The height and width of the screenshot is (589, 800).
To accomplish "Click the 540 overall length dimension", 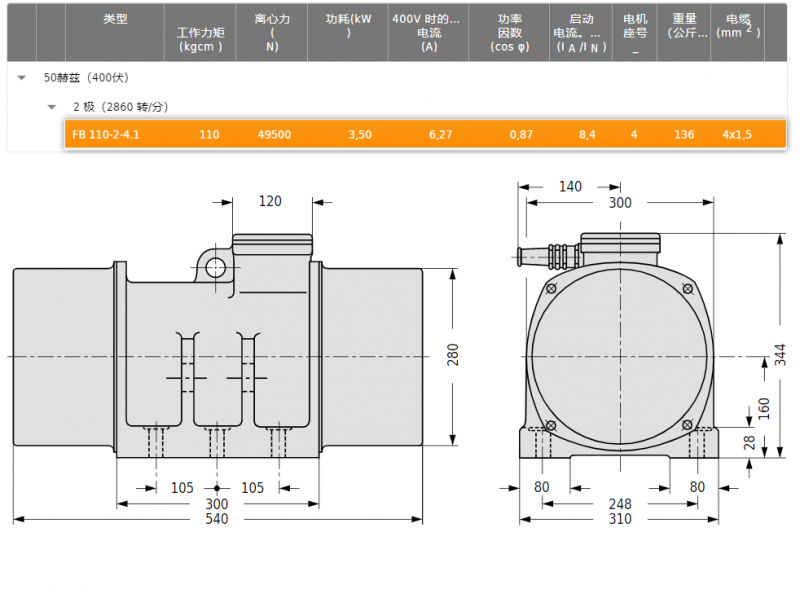I will pos(217,519).
